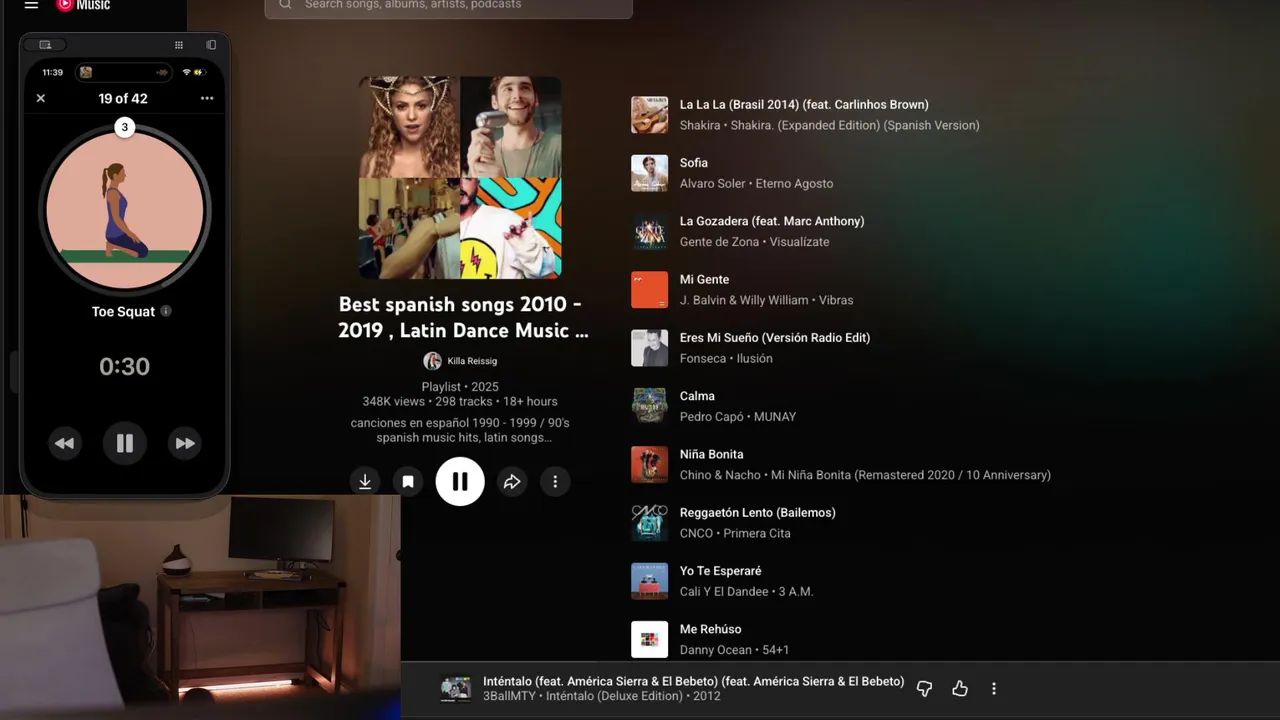Open the Alvaro Soler artist link
This screenshot has height=720, width=1280.
tap(713, 184)
